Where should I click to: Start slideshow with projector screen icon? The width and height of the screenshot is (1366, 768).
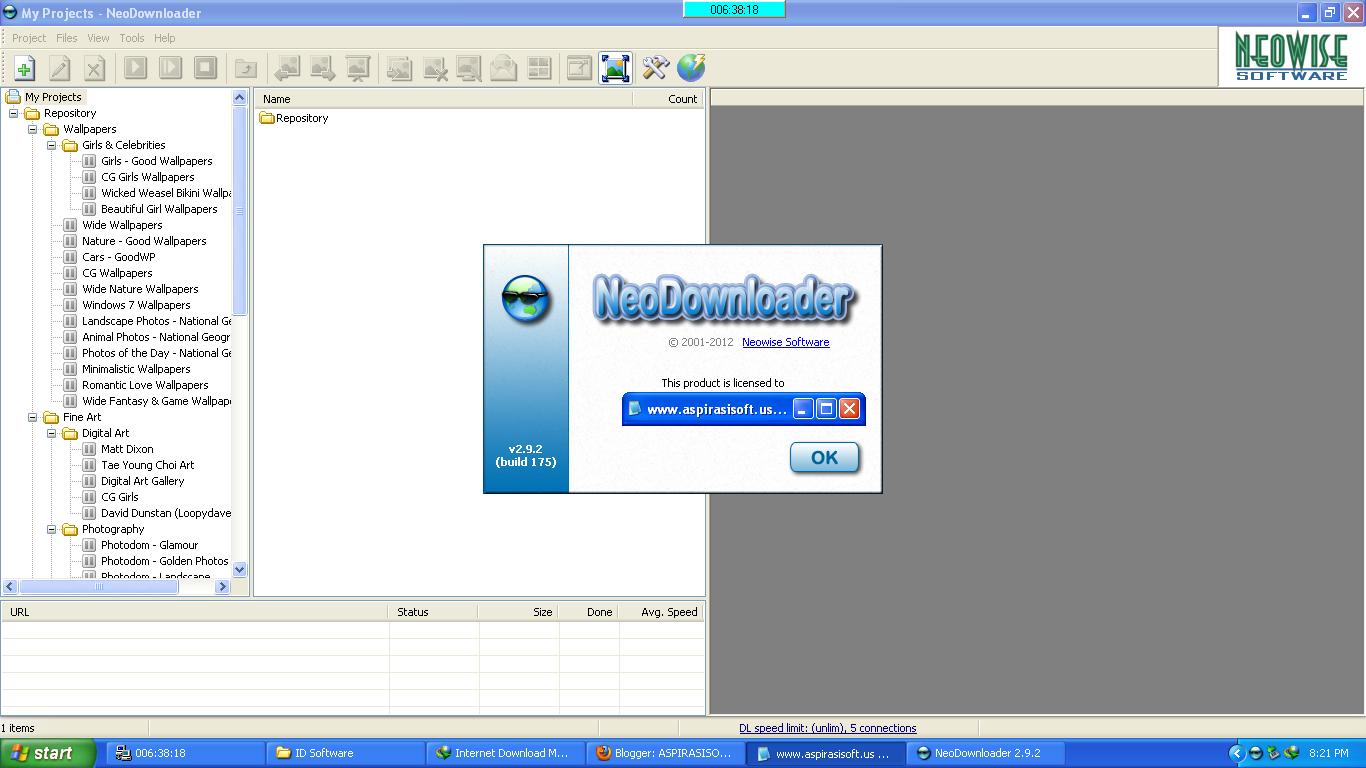[x=357, y=68]
